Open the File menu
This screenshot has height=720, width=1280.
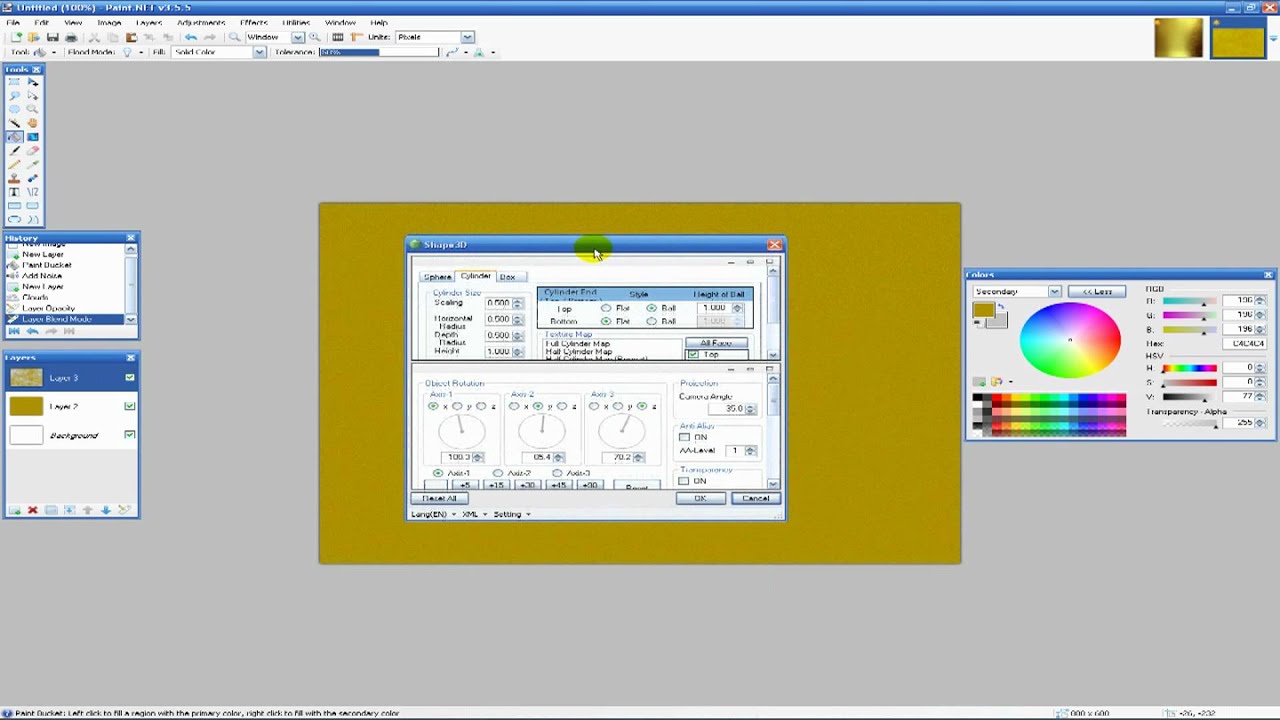tap(13, 22)
